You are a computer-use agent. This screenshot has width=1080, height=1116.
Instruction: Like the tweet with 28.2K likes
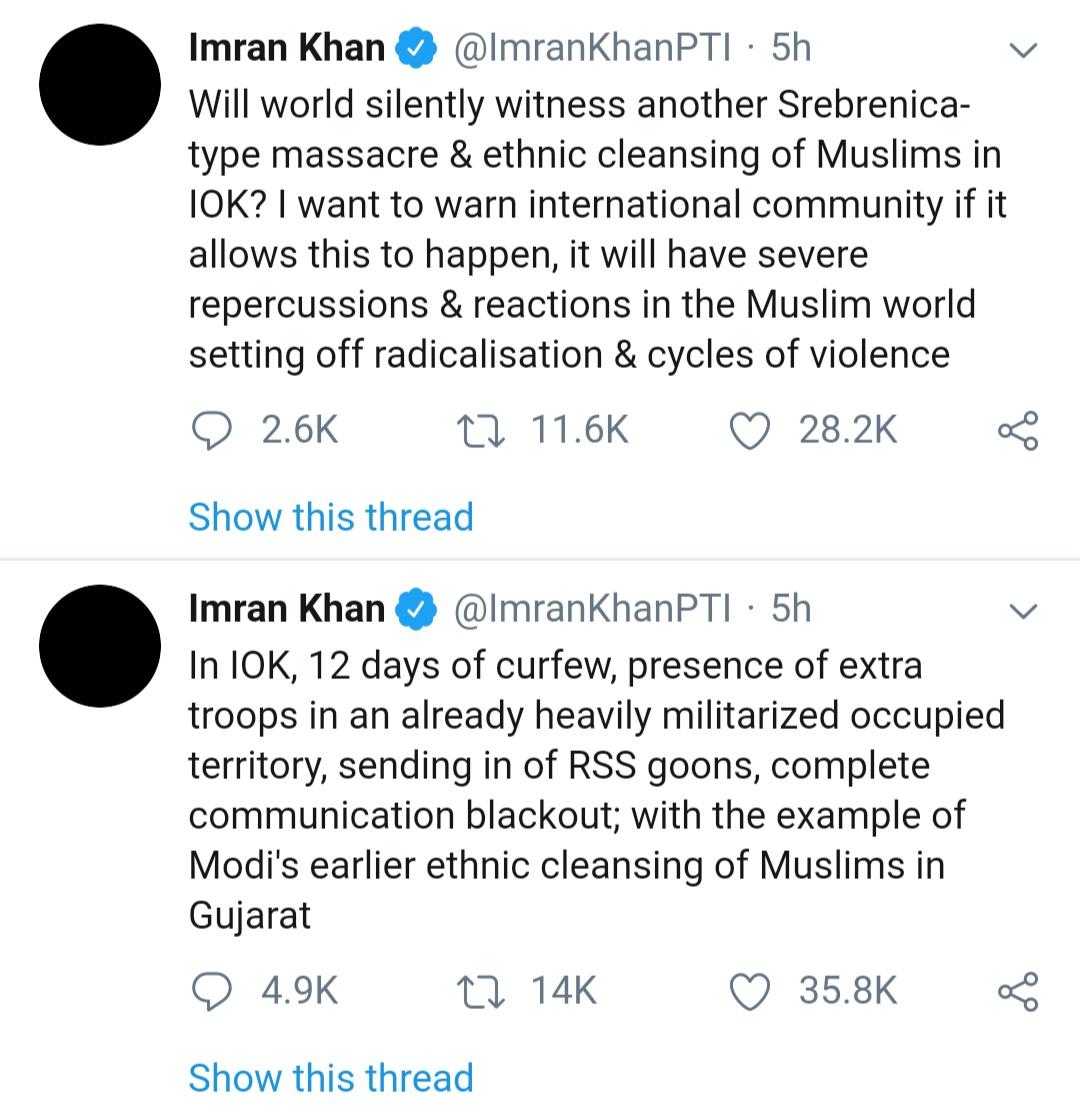point(750,431)
